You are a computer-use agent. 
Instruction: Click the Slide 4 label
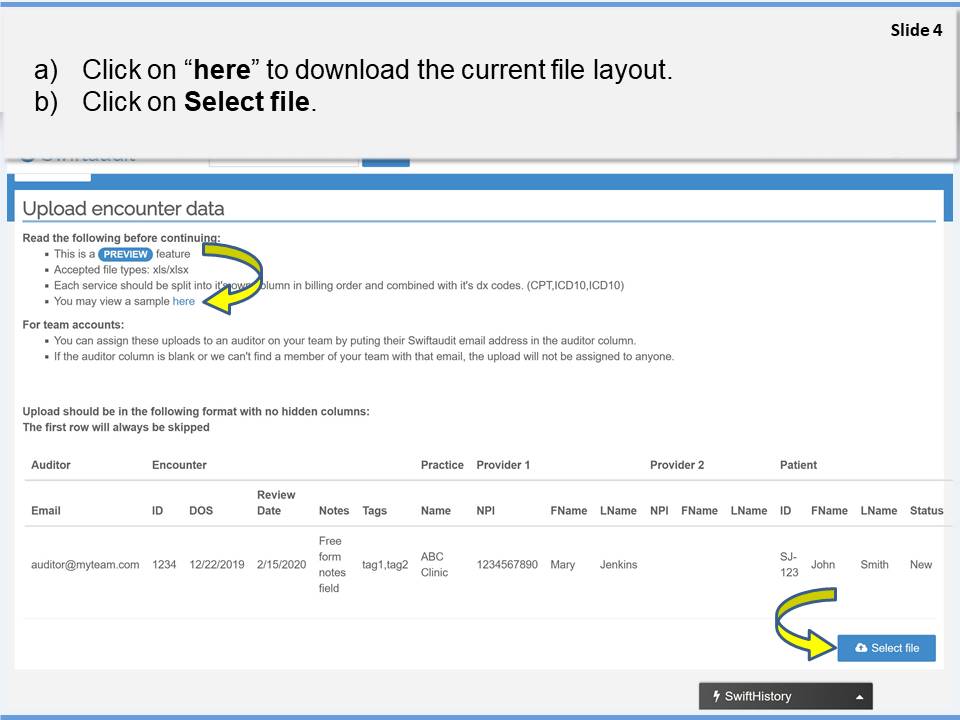coord(916,30)
